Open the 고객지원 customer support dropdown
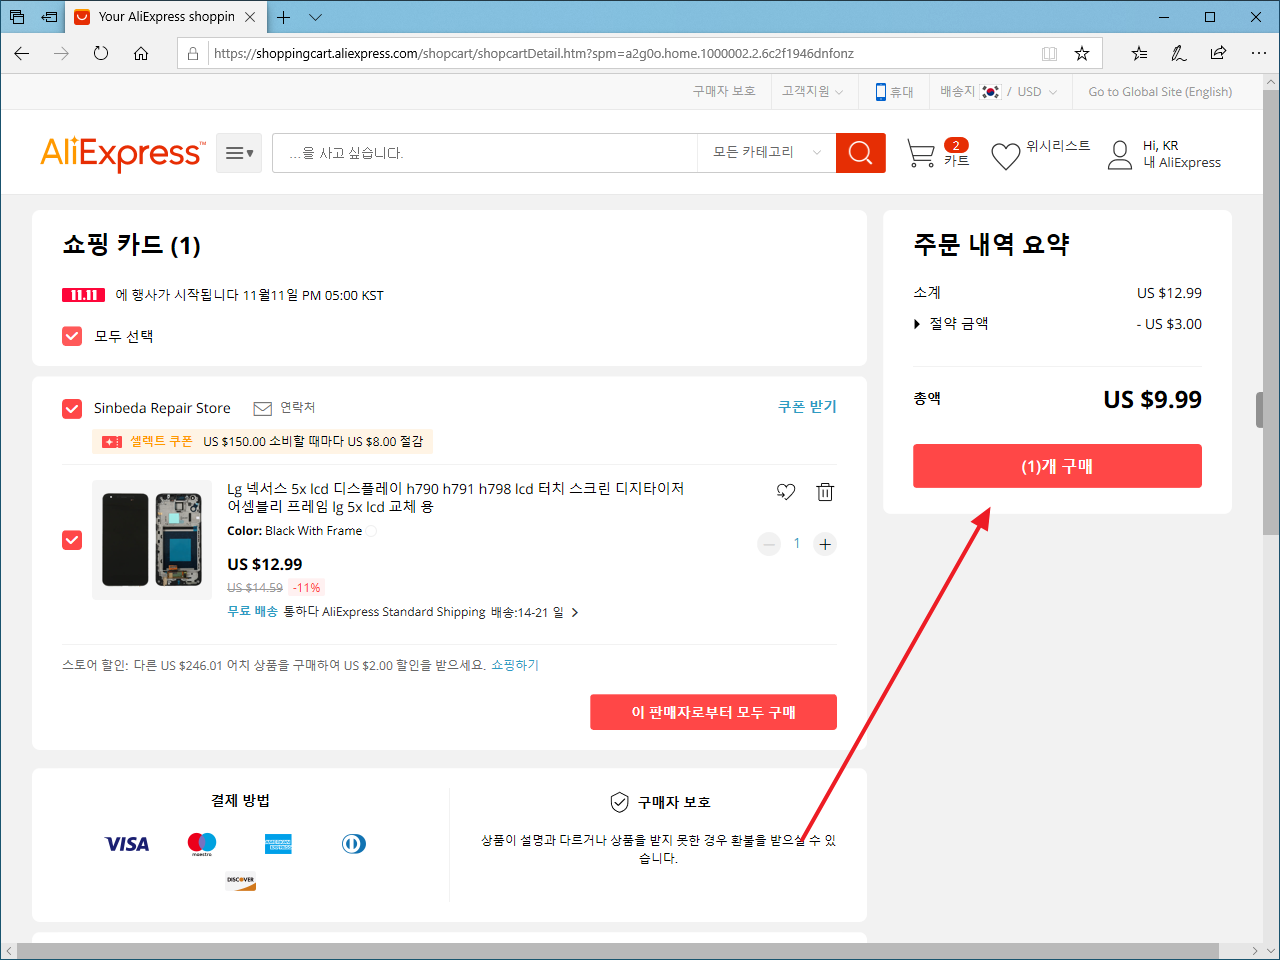Image resolution: width=1280 pixels, height=960 pixels. (812, 91)
